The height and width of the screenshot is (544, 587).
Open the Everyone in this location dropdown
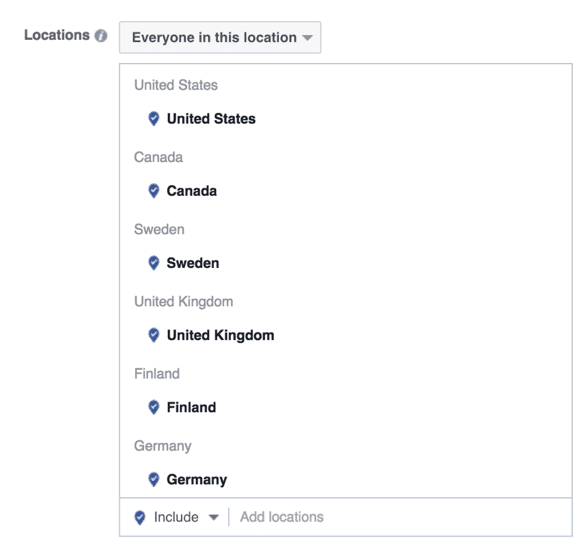point(220,37)
